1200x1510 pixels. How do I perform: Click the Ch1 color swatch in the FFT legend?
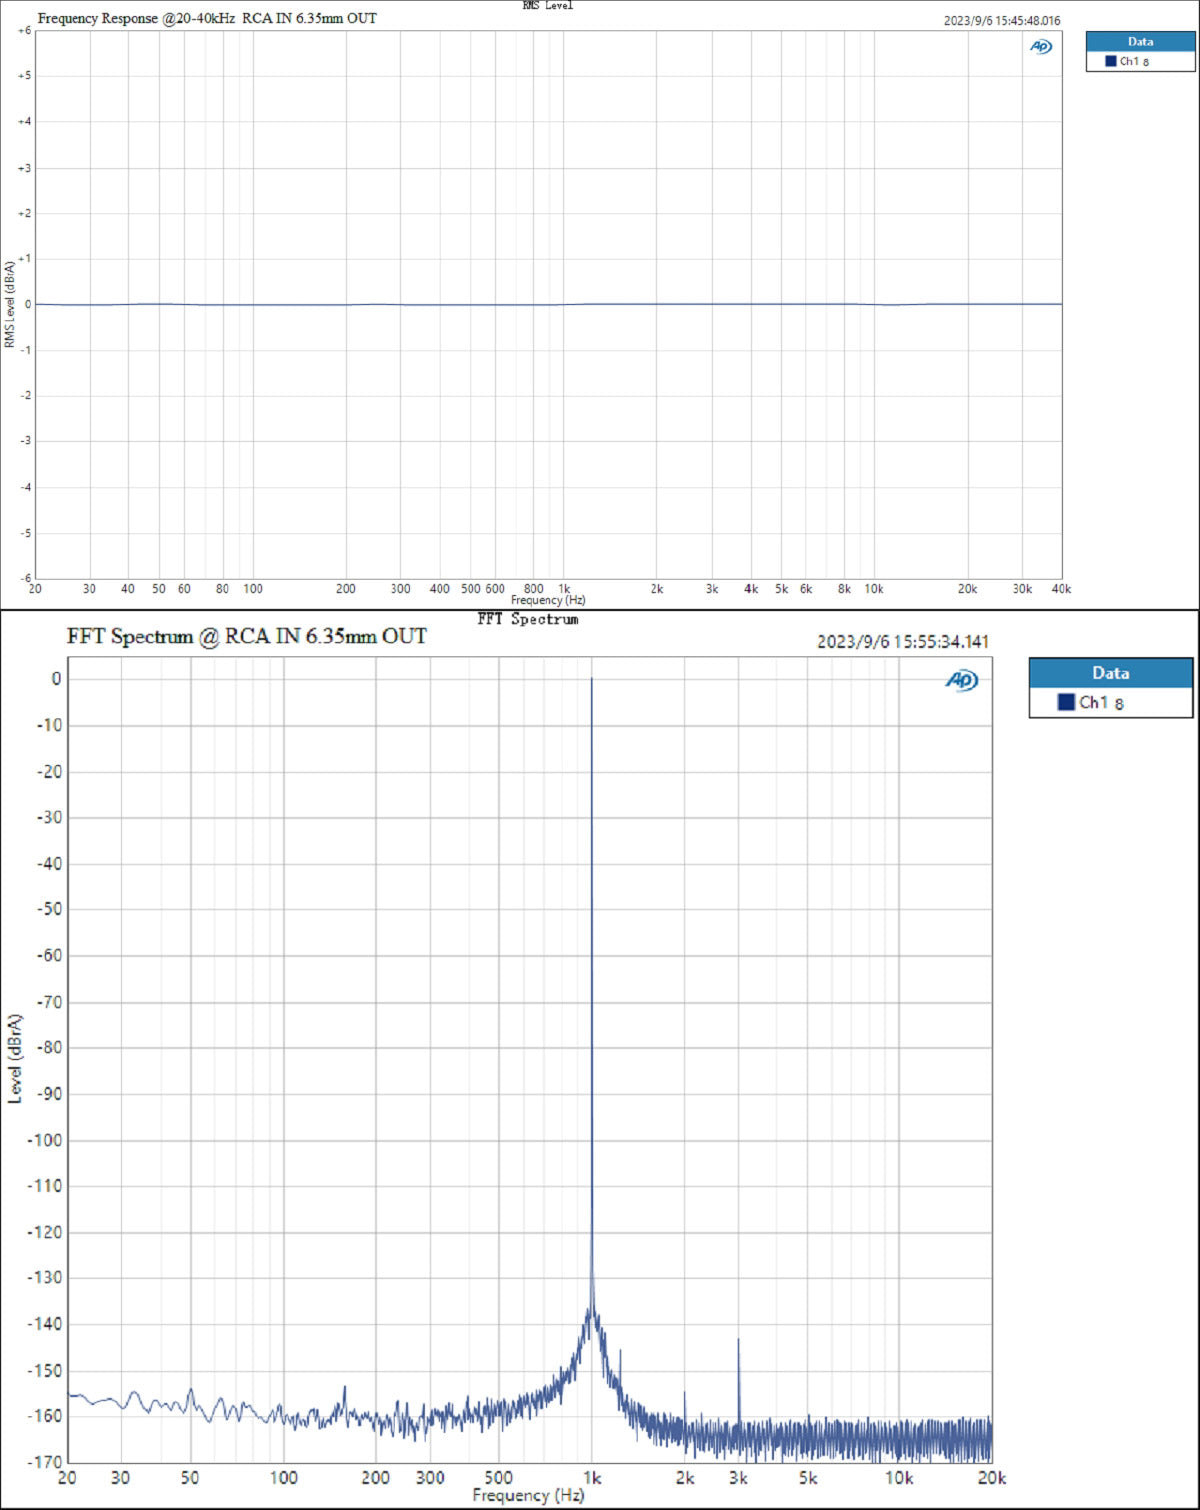[x=1066, y=703]
